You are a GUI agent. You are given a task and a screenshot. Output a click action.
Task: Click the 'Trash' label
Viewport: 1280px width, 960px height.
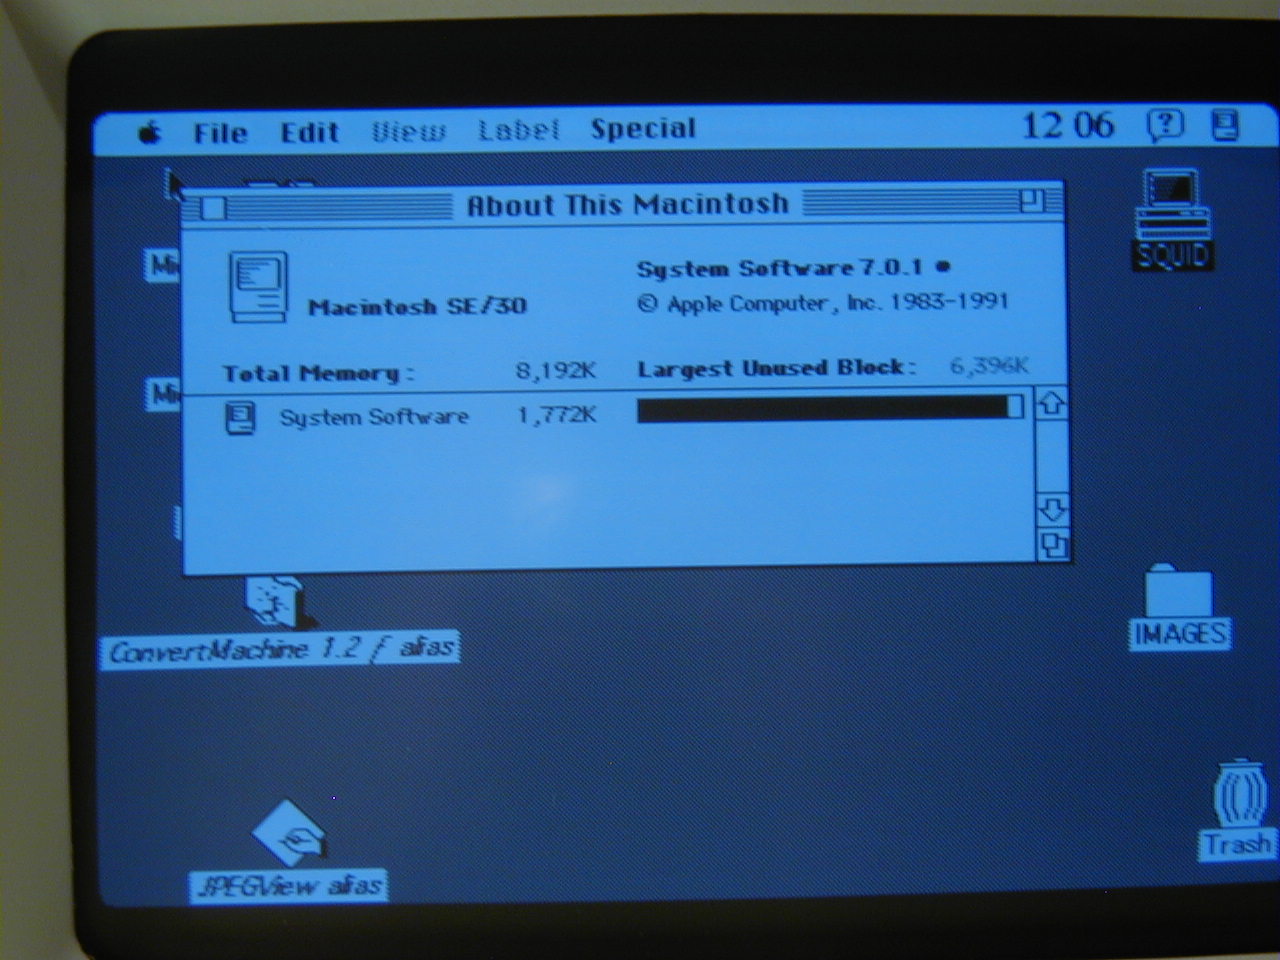tap(1239, 844)
